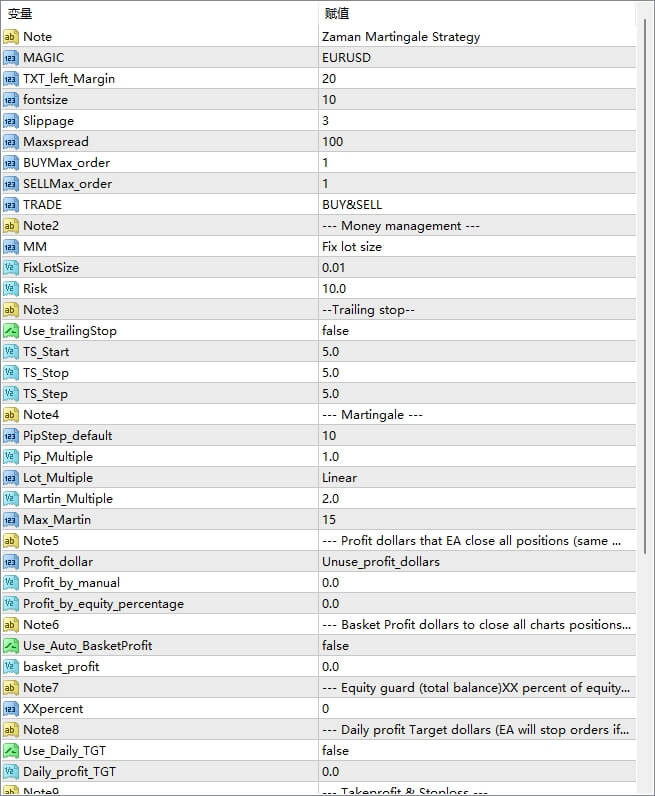Select the double-type icon beside FixLotSize
The width and height of the screenshot is (655, 796).
11,268
